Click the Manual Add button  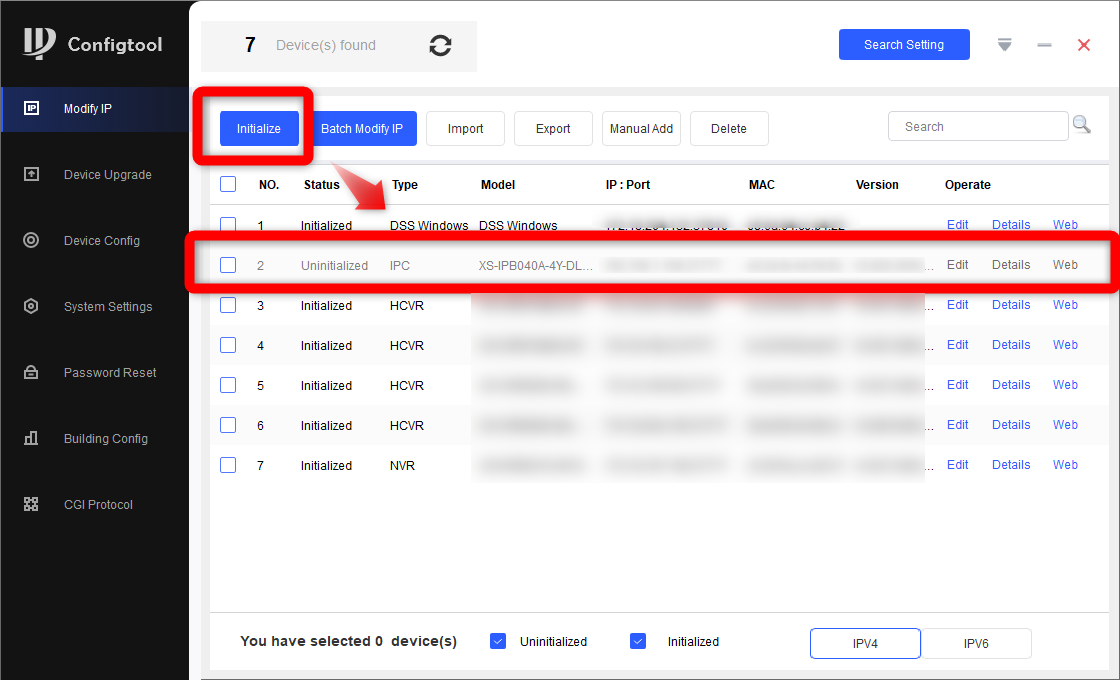(x=641, y=129)
